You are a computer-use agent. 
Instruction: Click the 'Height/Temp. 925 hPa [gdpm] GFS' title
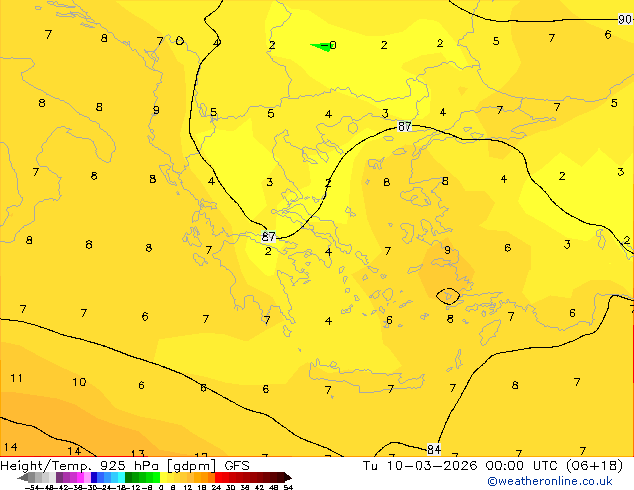pos(125,466)
